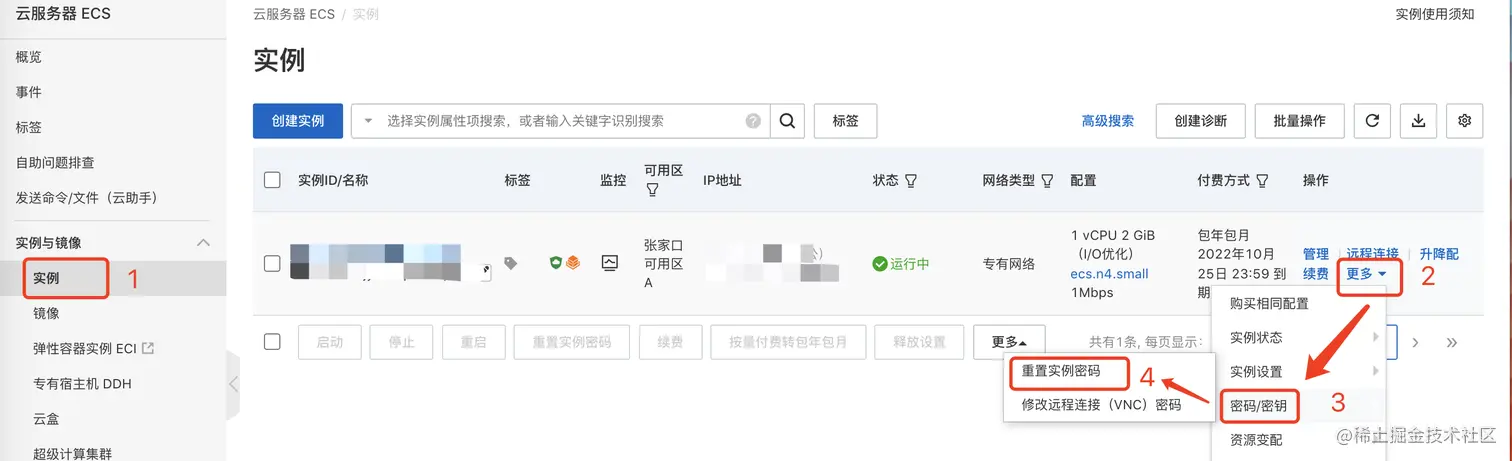Click the download export icon
This screenshot has height=461, width=1512.
point(1418,121)
